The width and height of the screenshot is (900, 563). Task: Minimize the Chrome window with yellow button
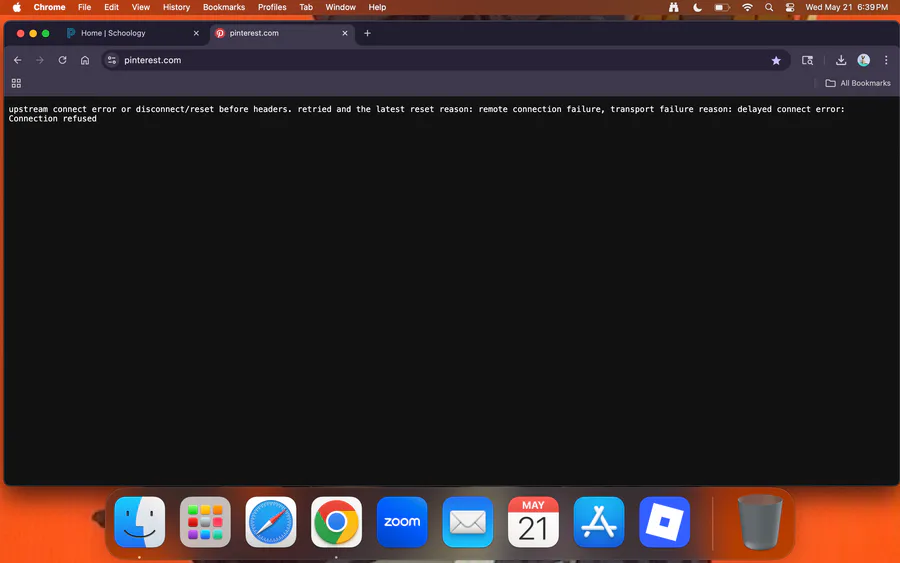(x=33, y=33)
